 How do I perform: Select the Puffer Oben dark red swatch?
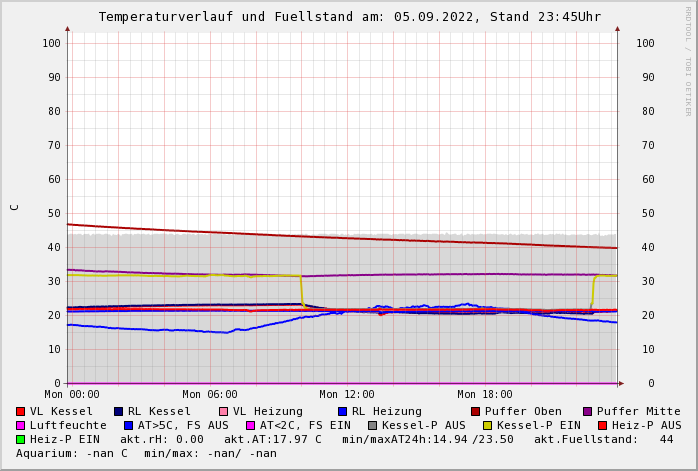pyautogui.click(x=476, y=411)
